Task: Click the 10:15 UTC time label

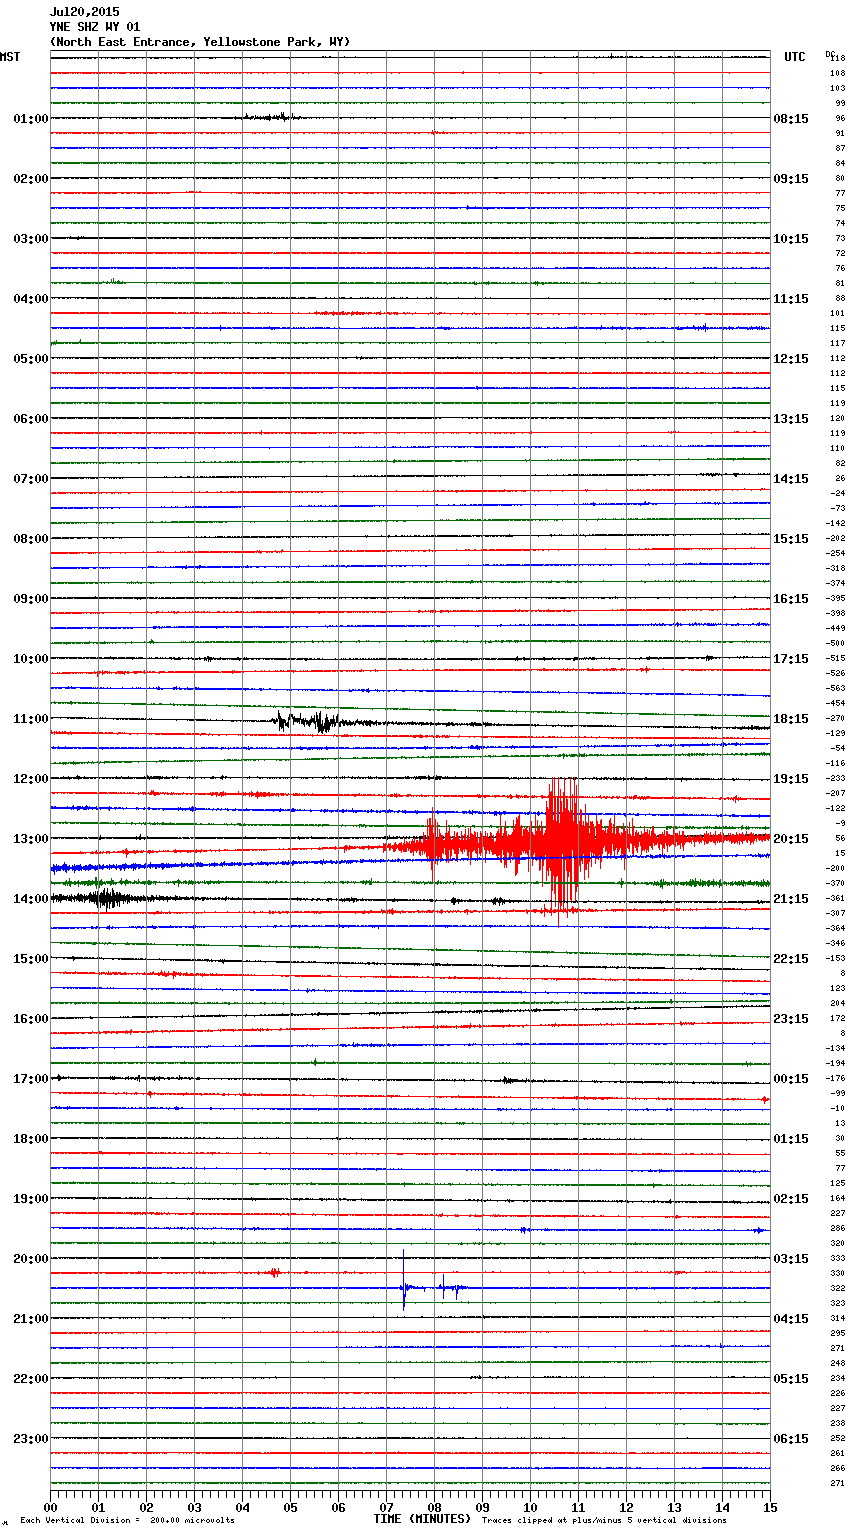Action: pos(791,239)
